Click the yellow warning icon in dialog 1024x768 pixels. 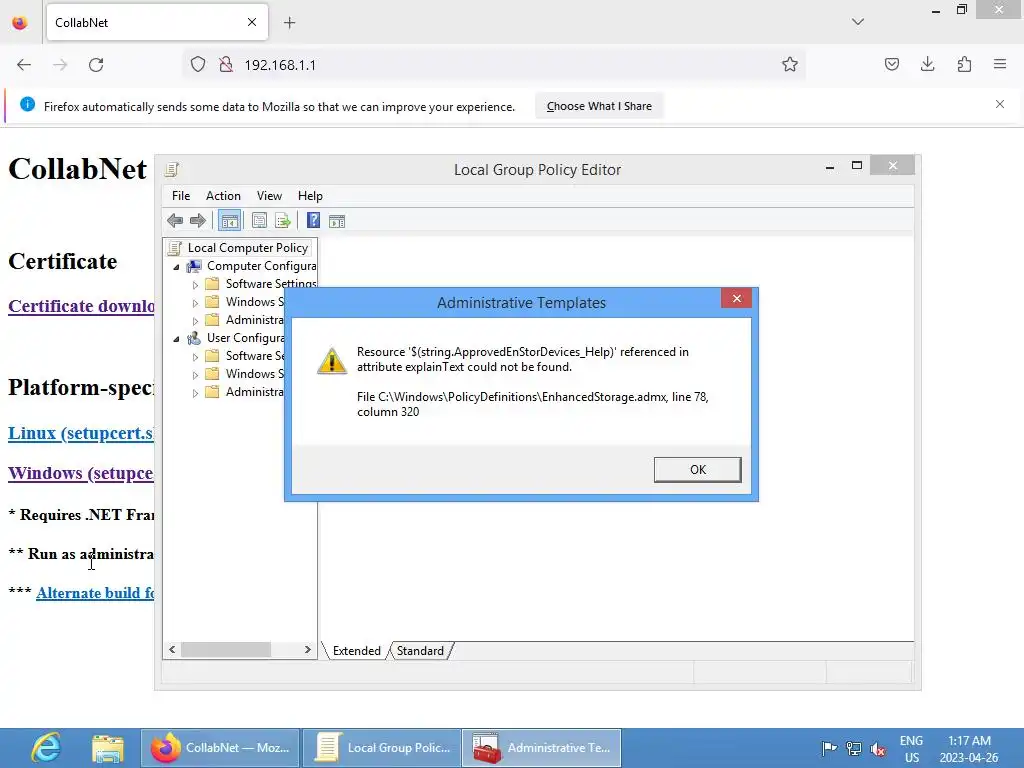pos(332,360)
